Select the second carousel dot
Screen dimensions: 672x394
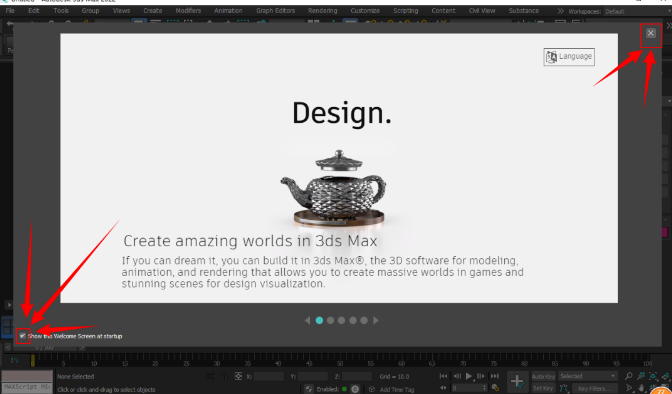tap(330, 320)
